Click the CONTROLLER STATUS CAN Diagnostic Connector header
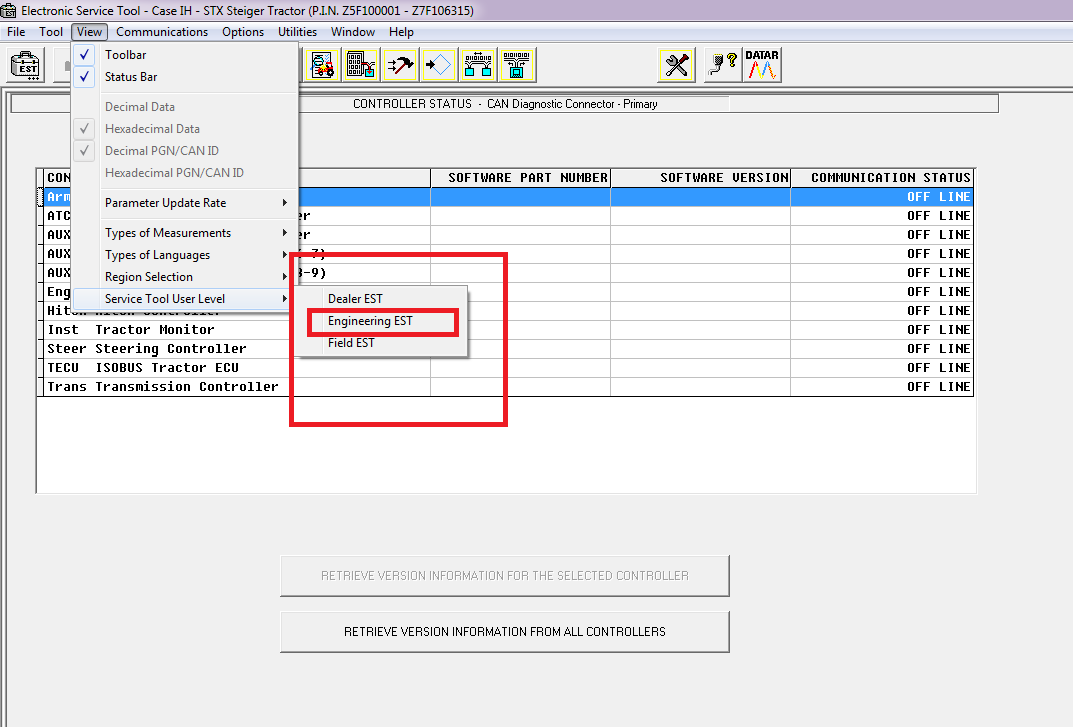 (505, 104)
